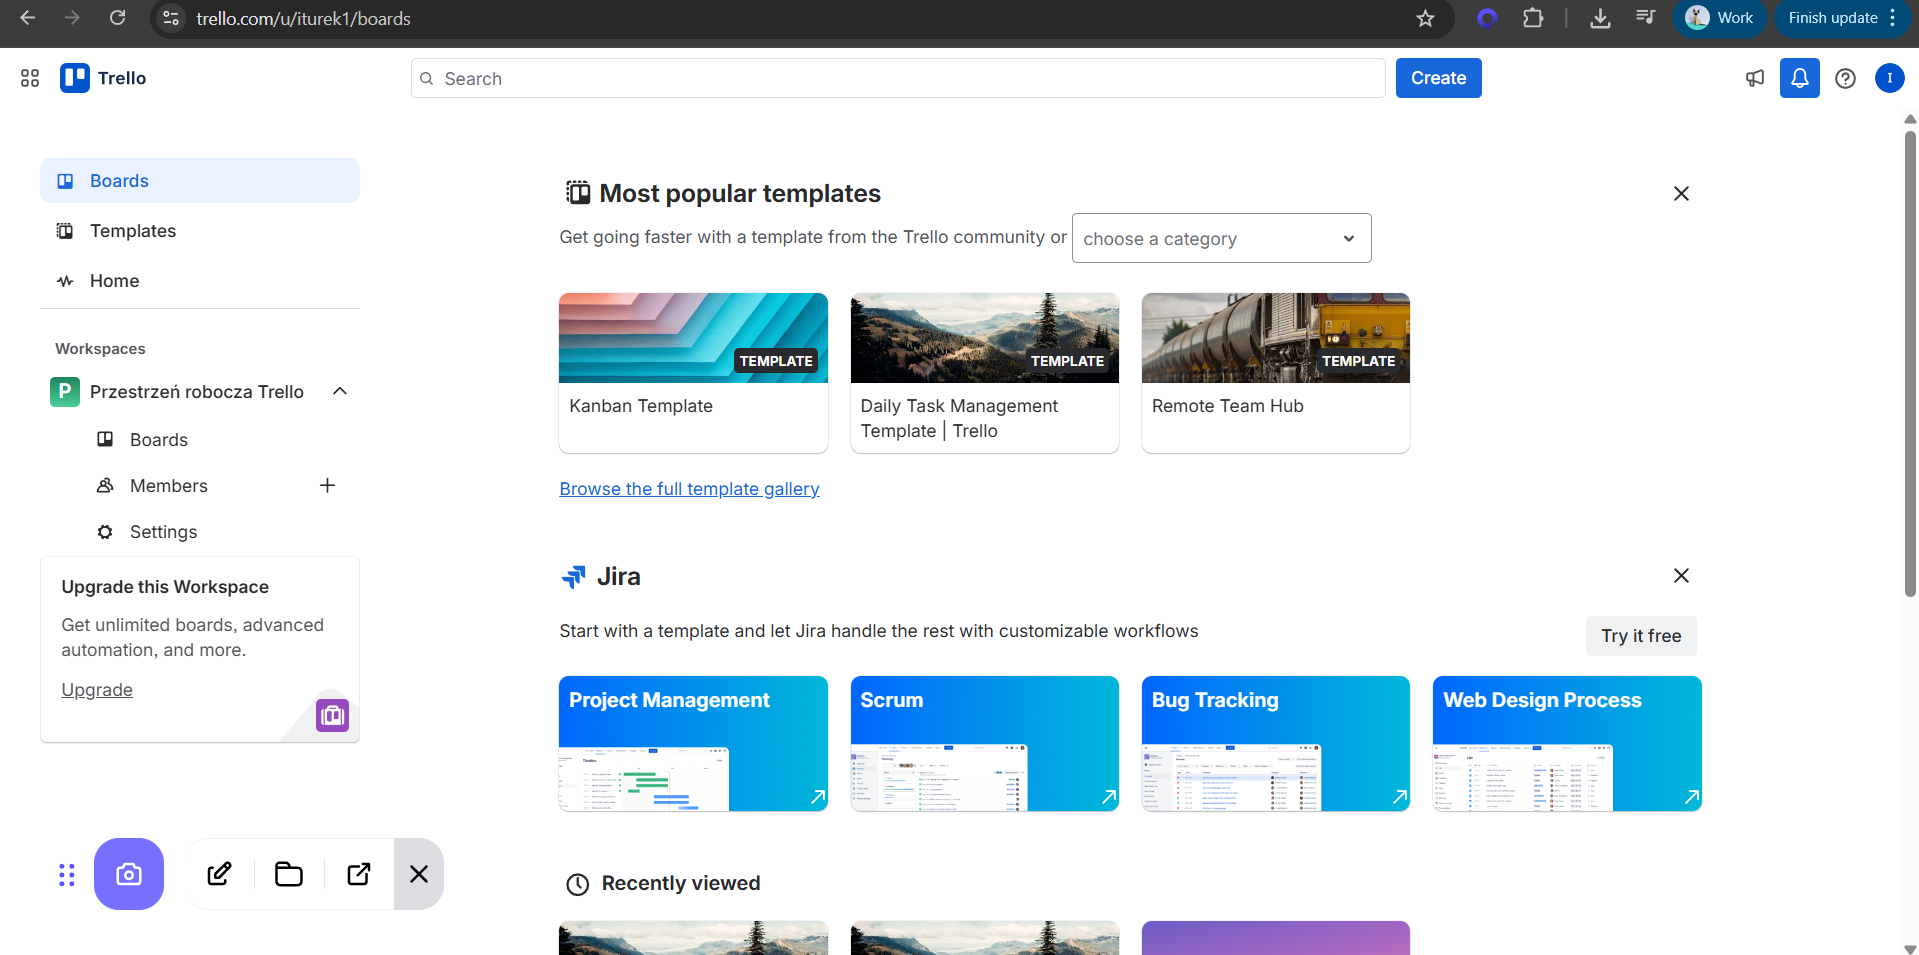Screen dimensions: 1919x955
Task: Dismiss the Most popular templates section
Action: [x=1681, y=194]
